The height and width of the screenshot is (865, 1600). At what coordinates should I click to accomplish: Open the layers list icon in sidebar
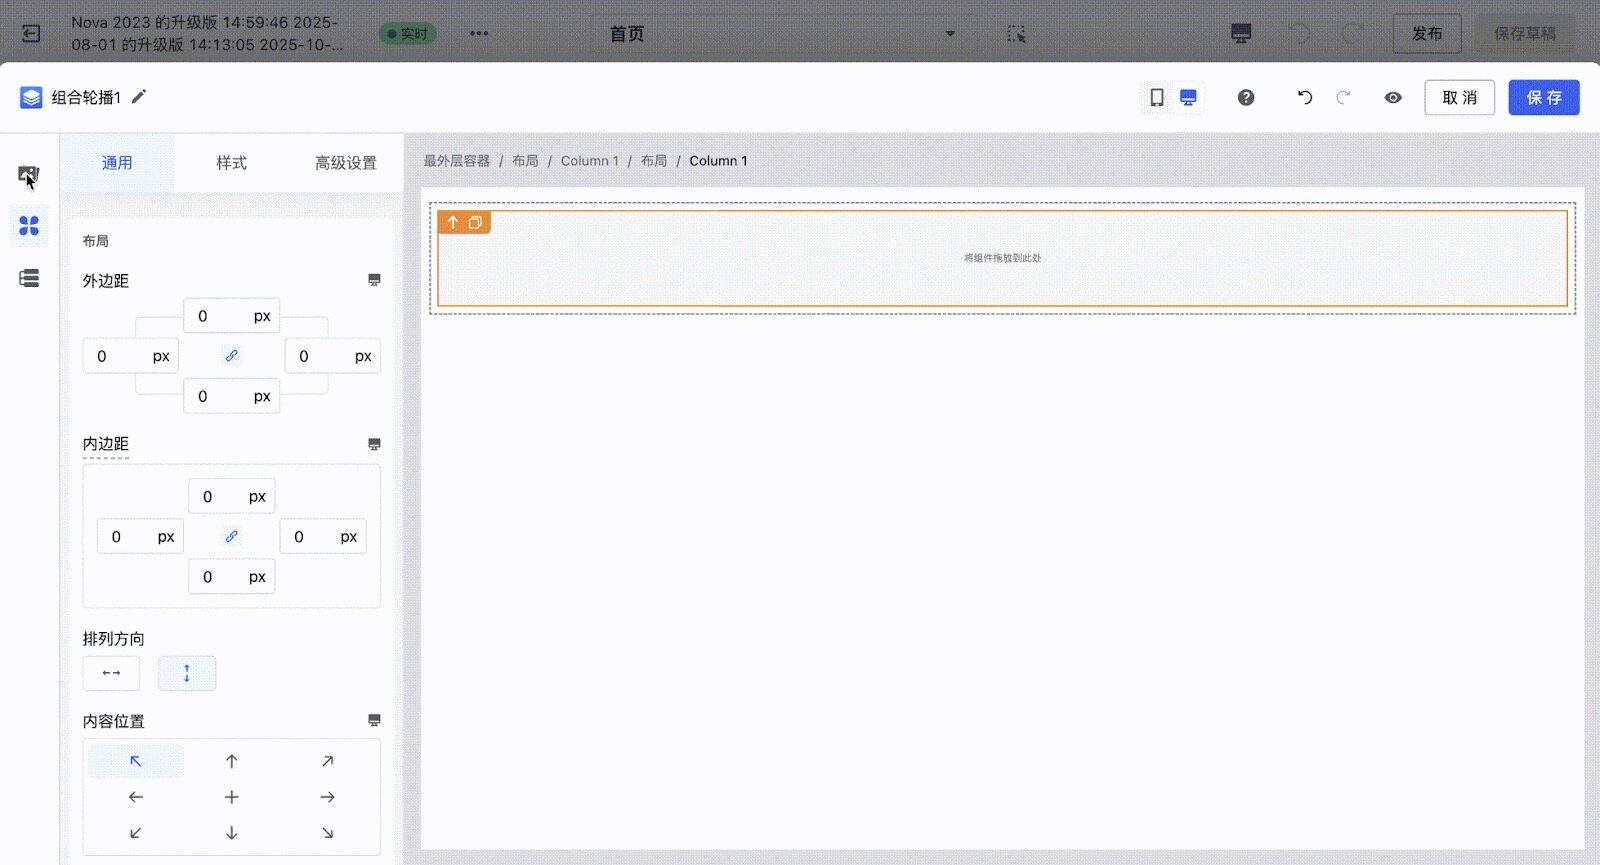29,278
